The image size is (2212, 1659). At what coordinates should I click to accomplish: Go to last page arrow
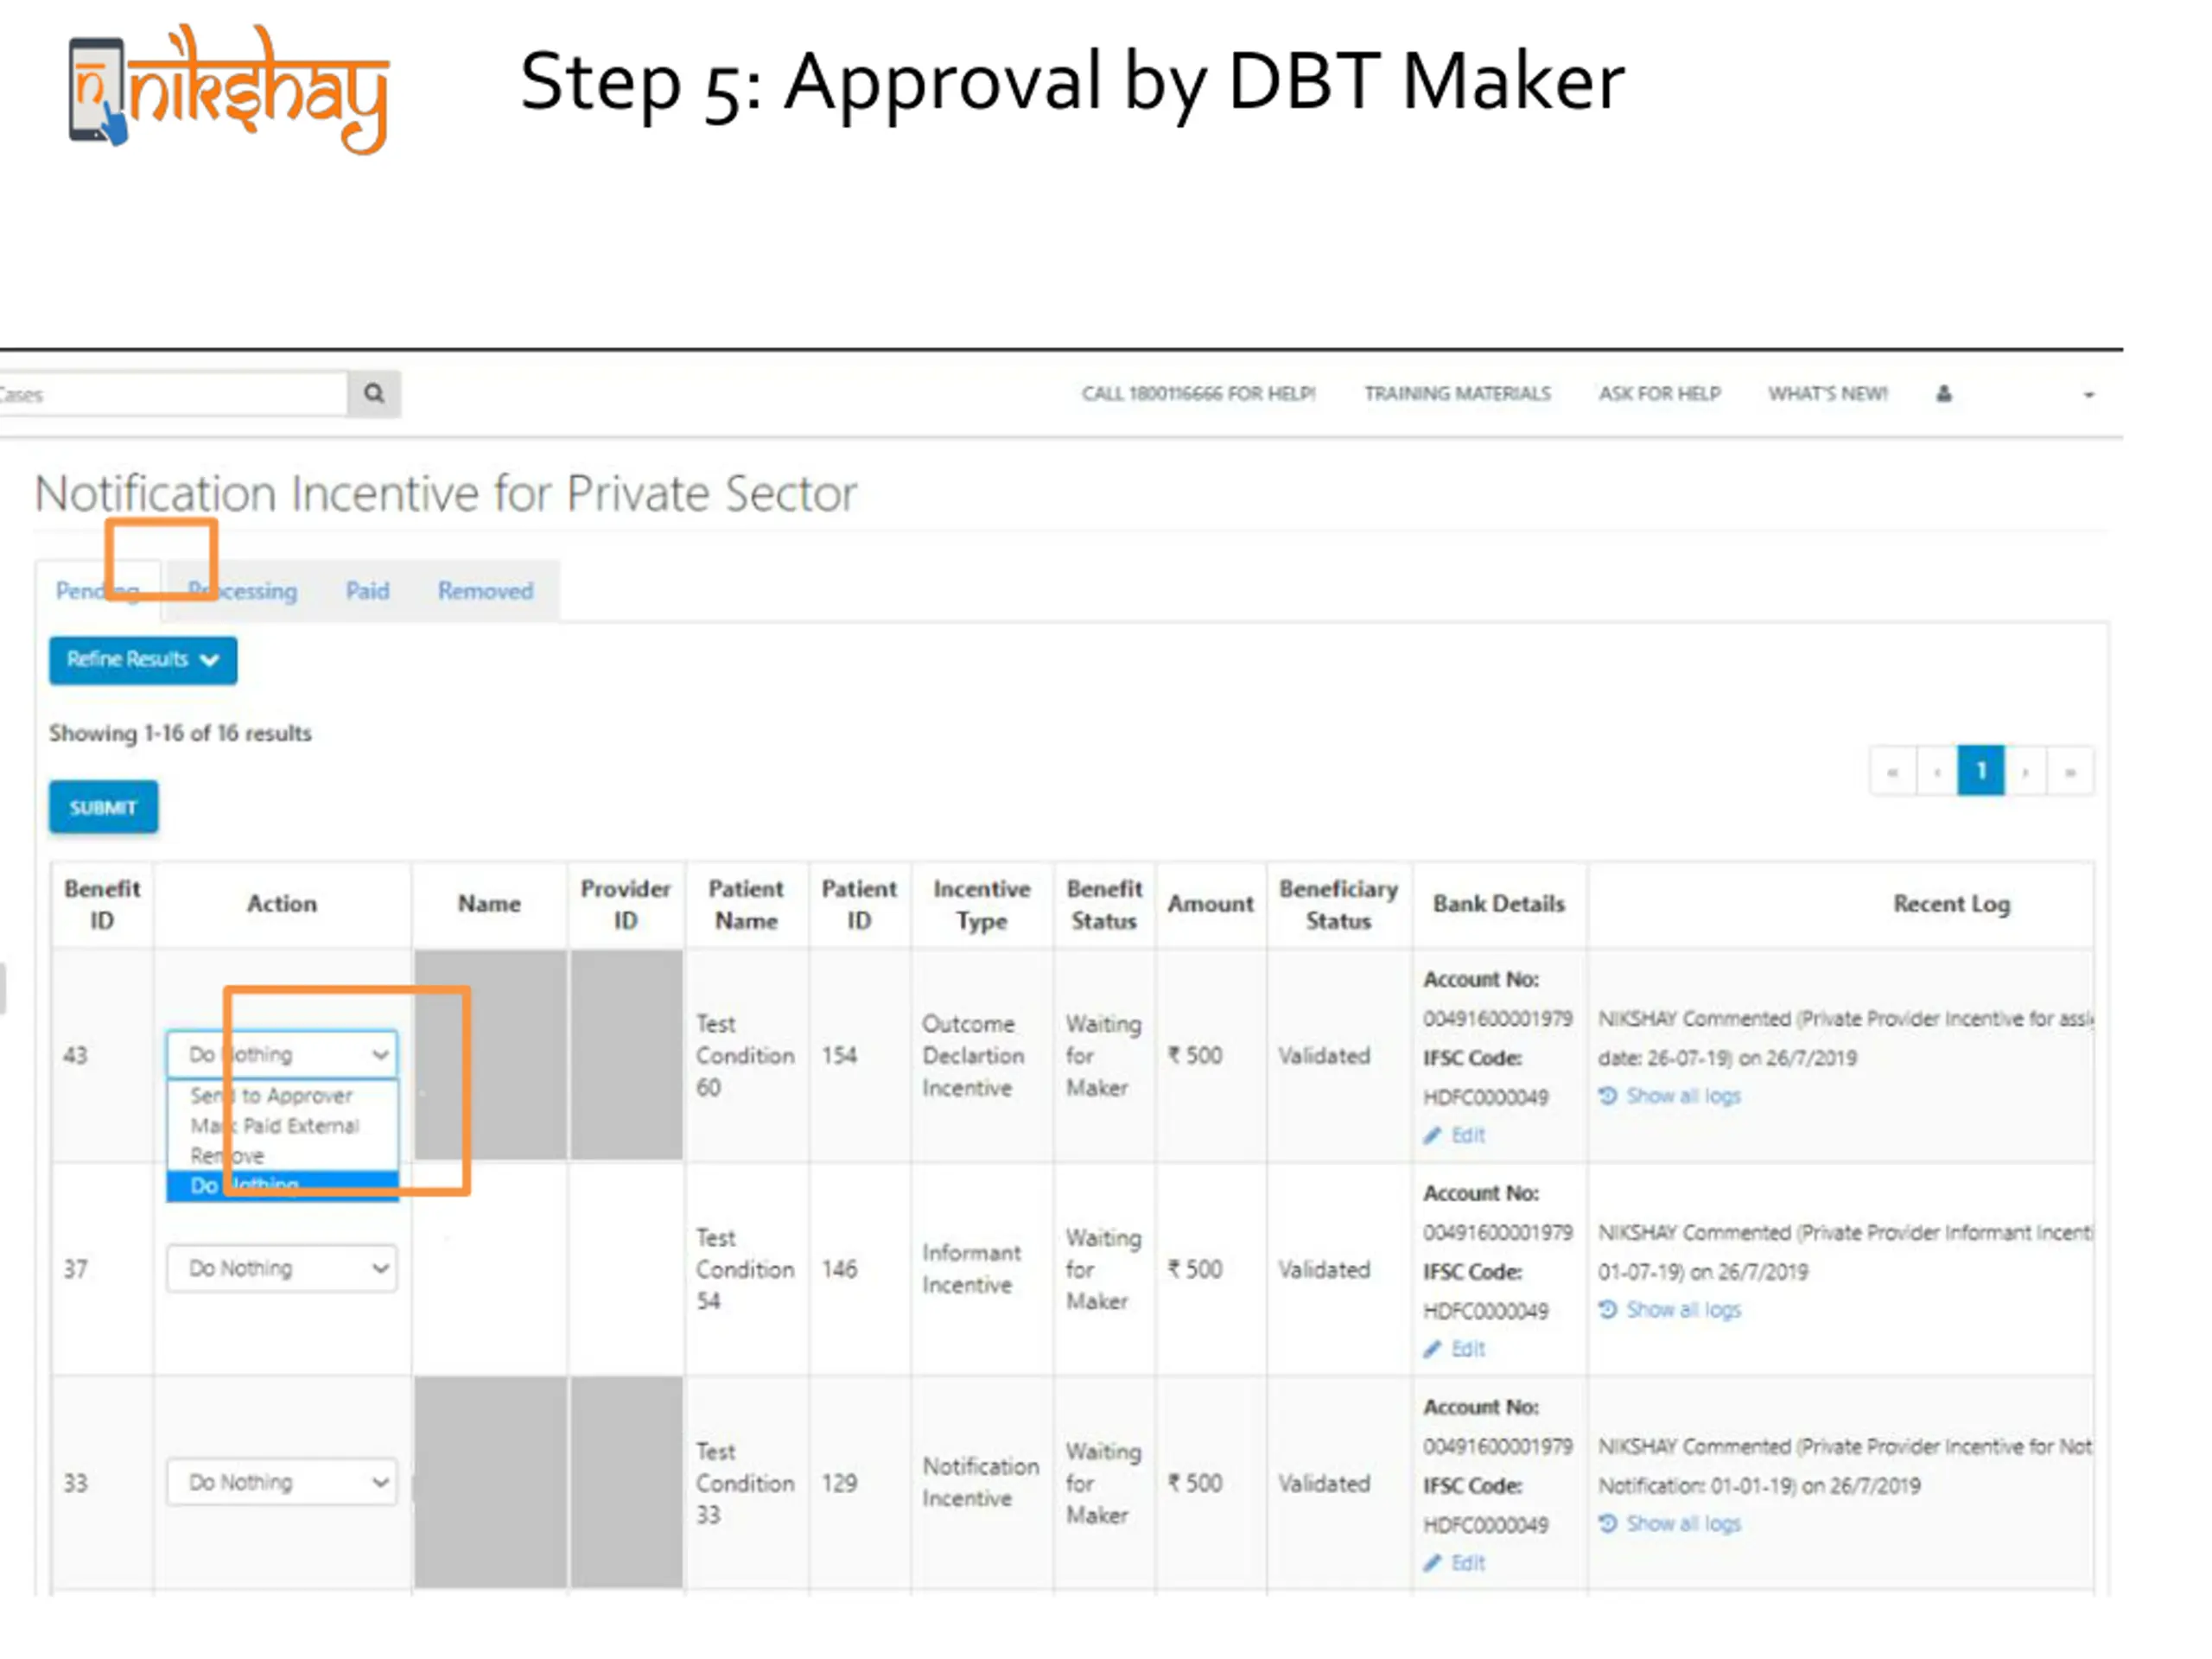[x=2070, y=771]
